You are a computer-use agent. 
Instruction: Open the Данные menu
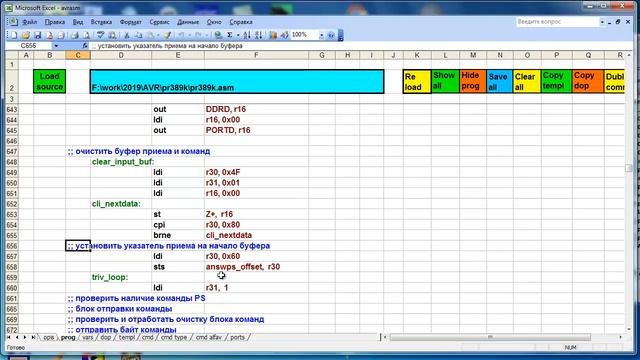[x=188, y=22]
